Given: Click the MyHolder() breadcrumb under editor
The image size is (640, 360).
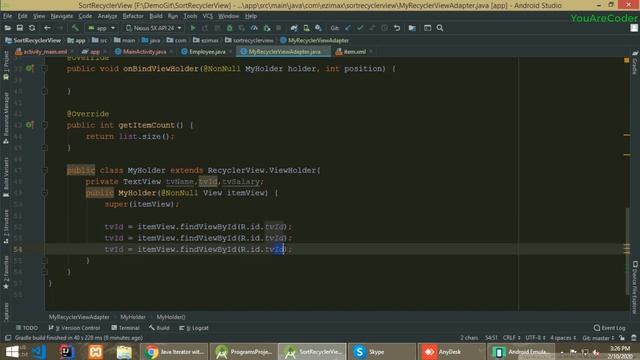Looking at the screenshot, I should (x=171, y=317).
